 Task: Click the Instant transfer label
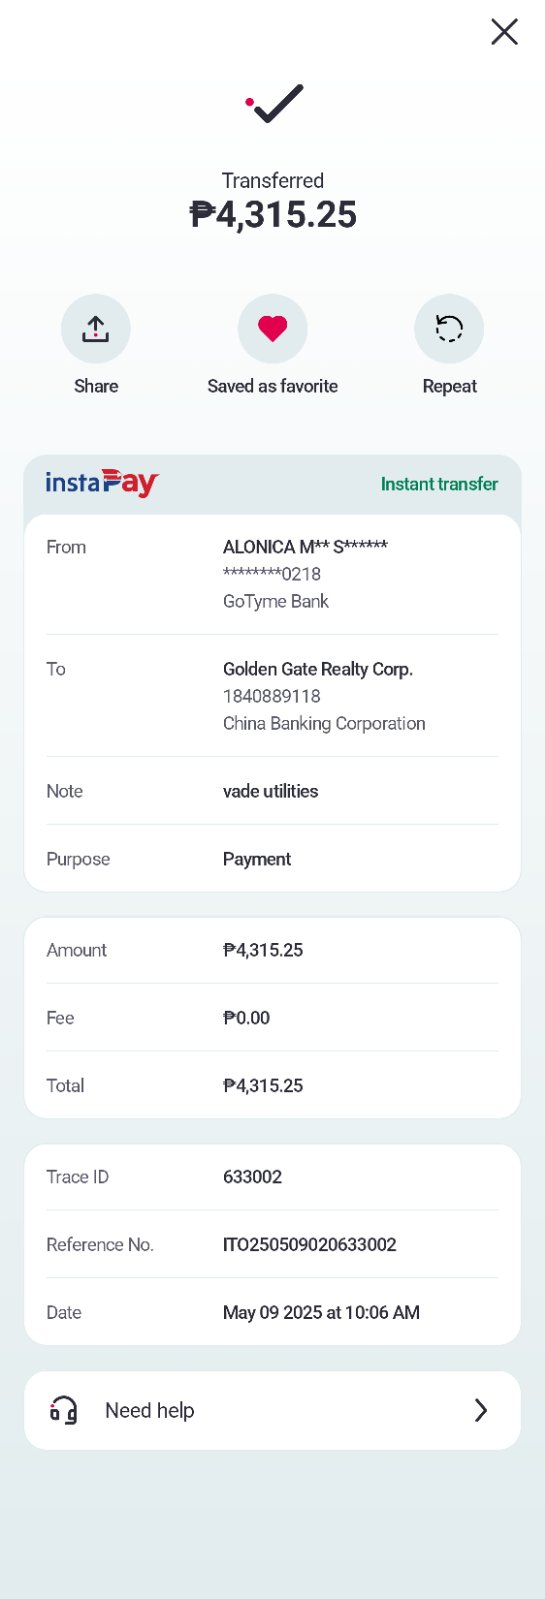click(x=439, y=484)
